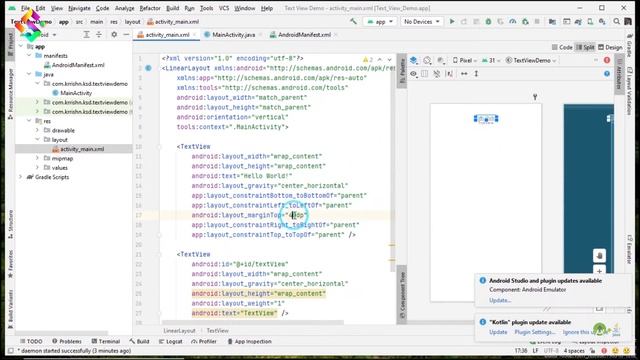Open App Inspection tool window
This screenshot has height=360, width=640.
tap(249, 341)
